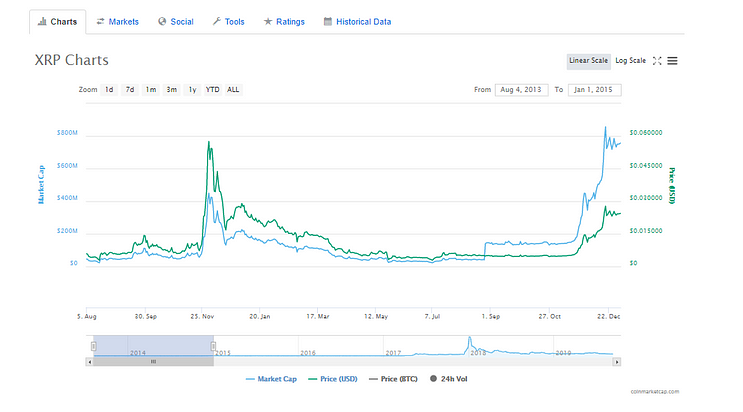Click the "Price (USD)" vertical axis title
The width and height of the screenshot is (743, 412).
point(671,186)
